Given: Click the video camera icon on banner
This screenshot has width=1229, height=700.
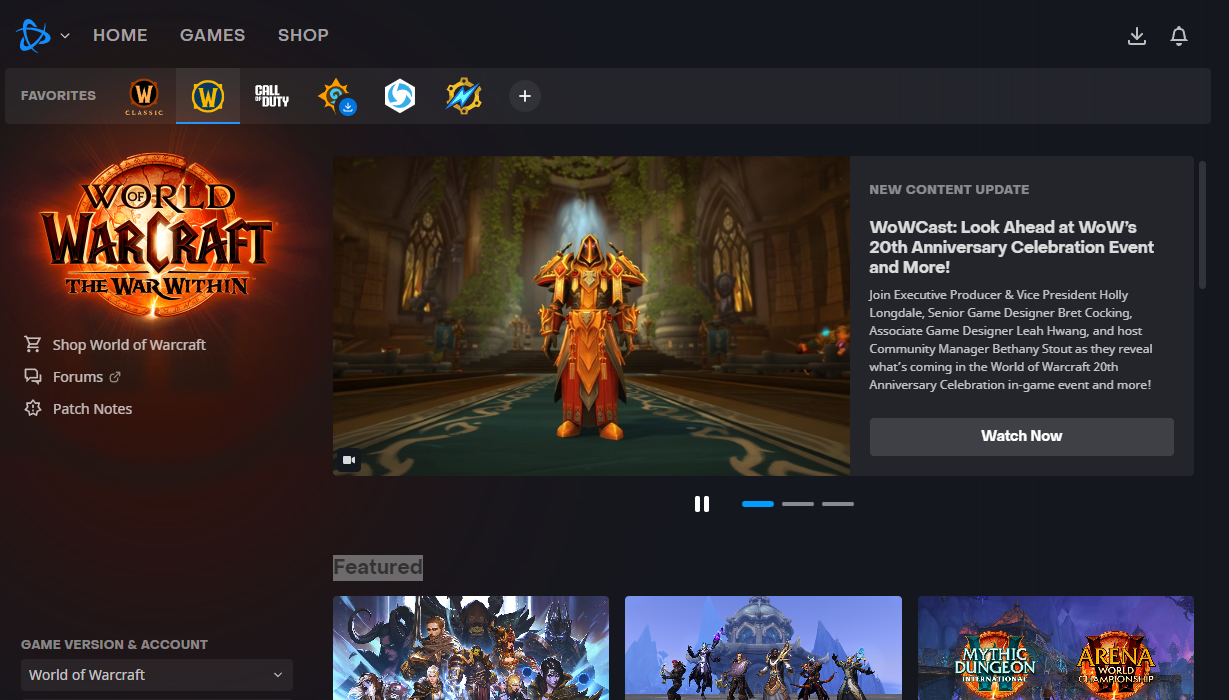Looking at the screenshot, I should coord(348,460).
